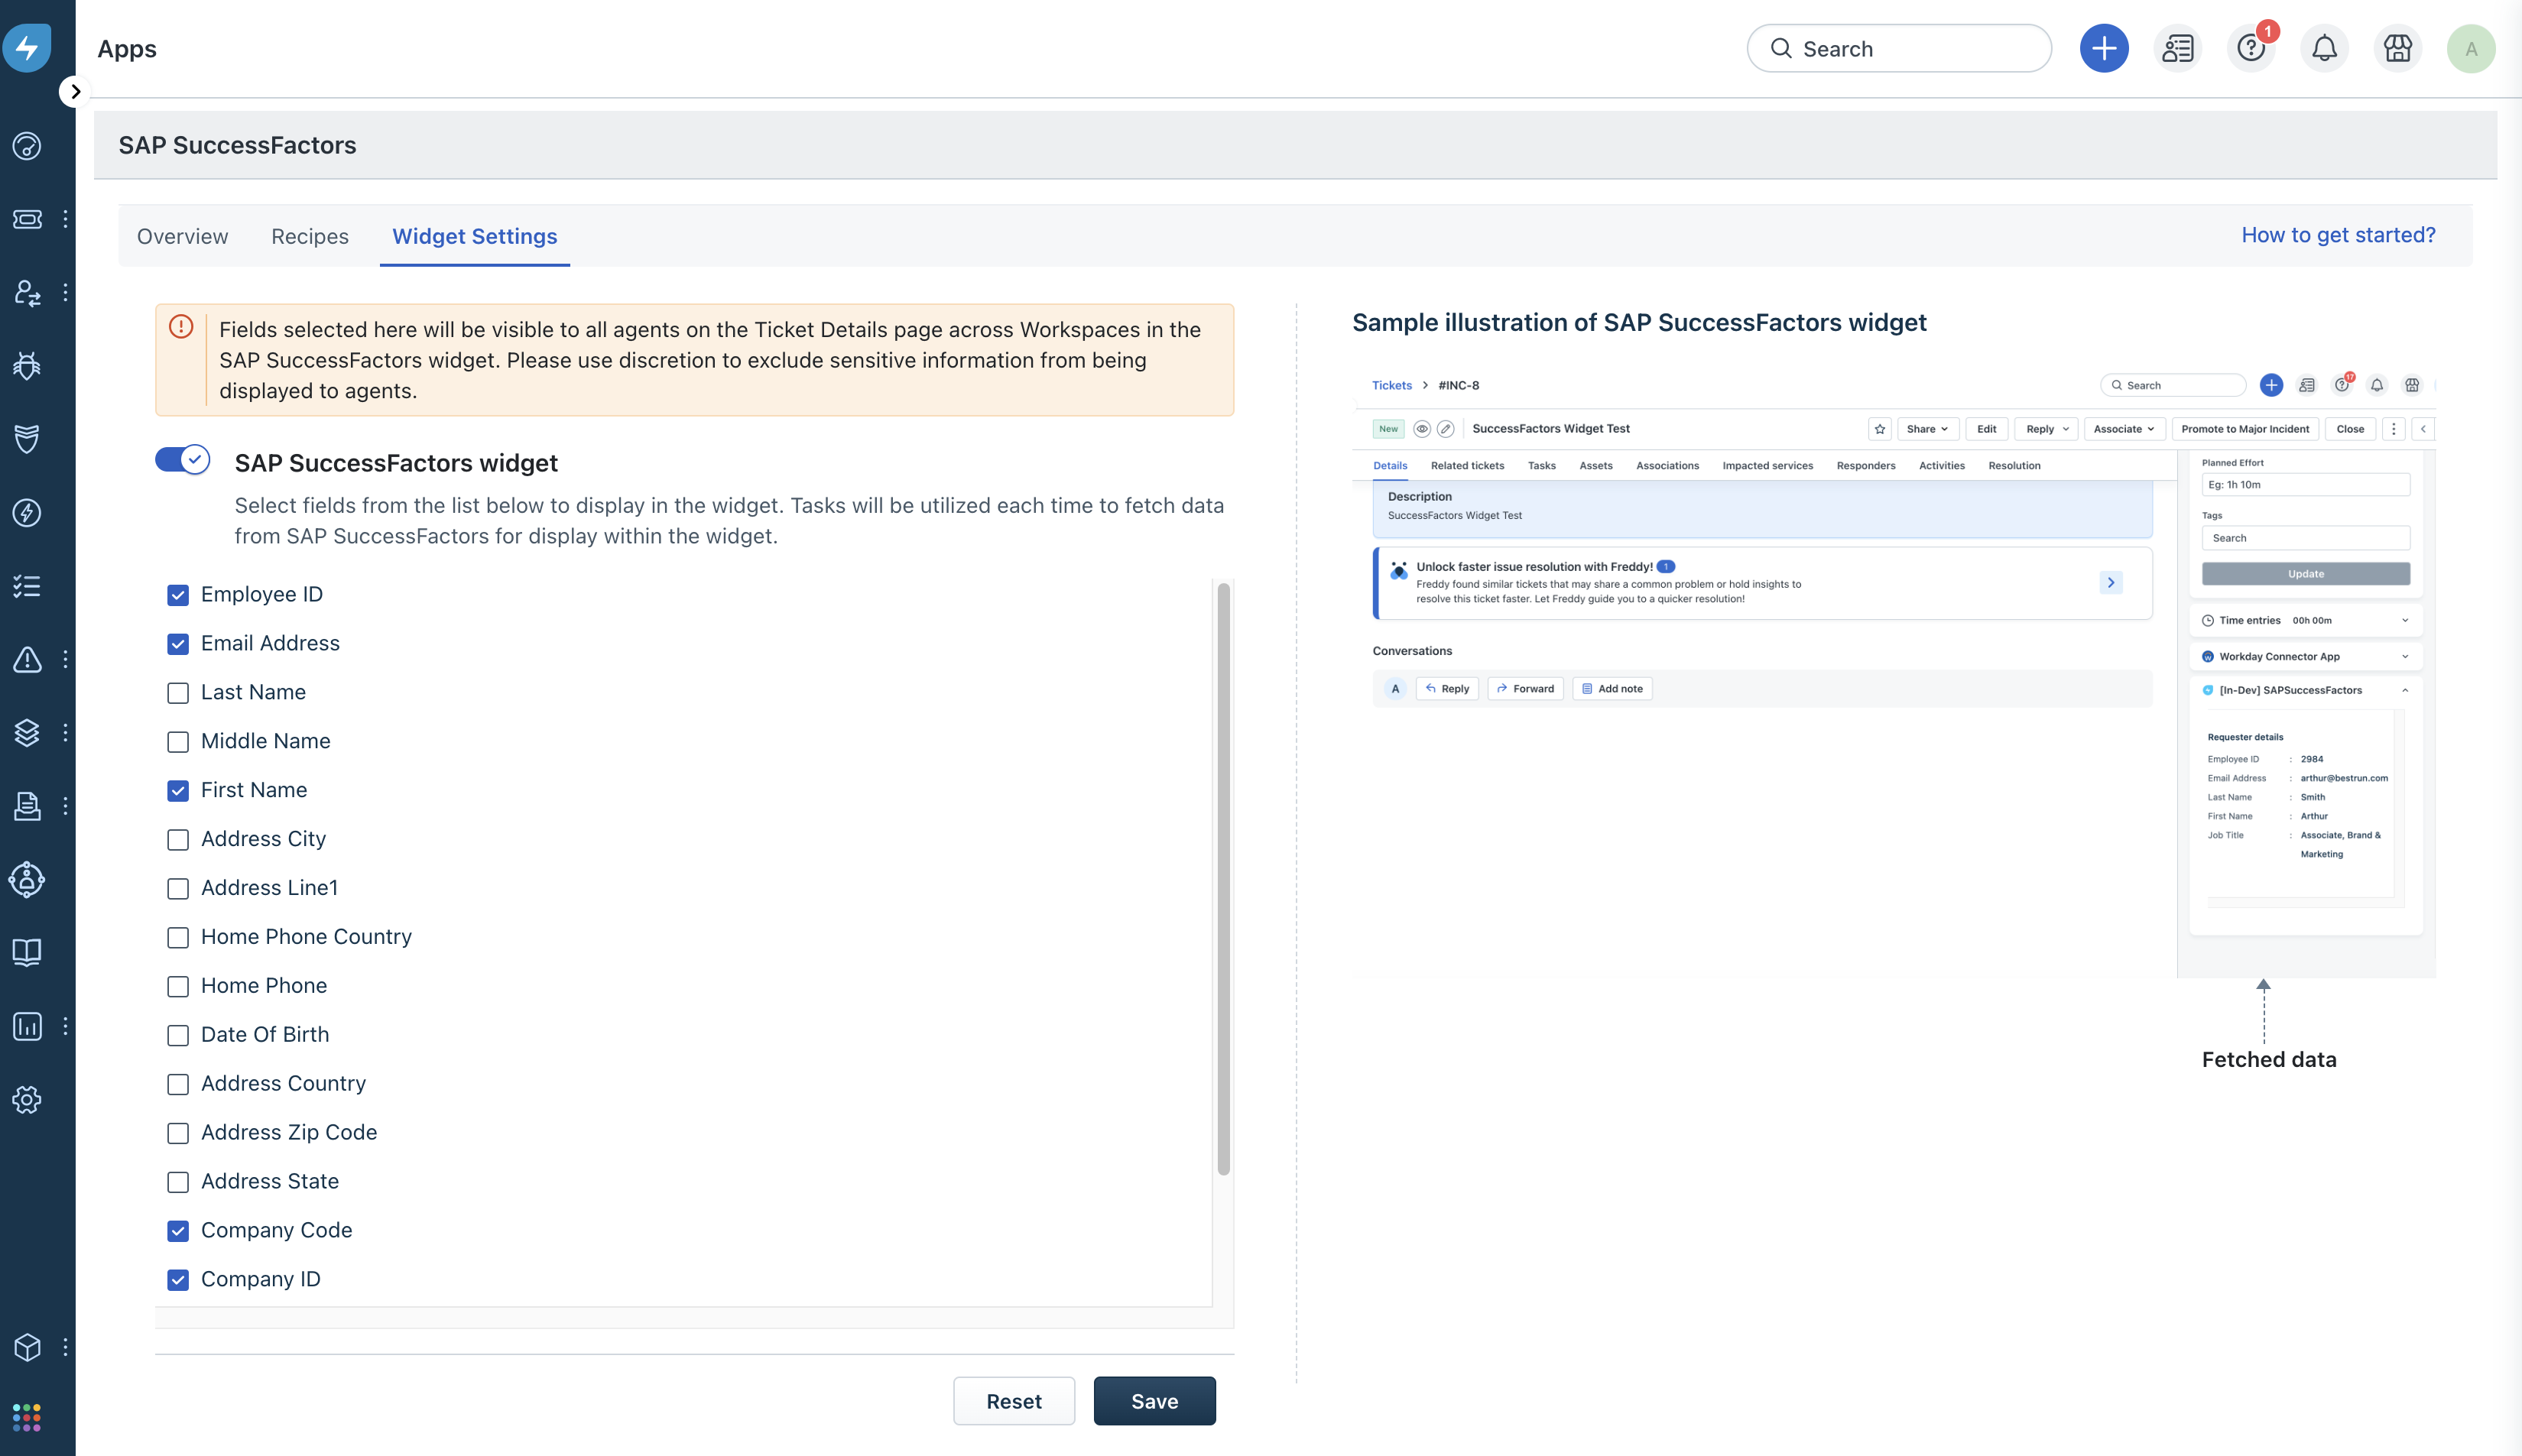Open the tickets menu three-dot expander
Image resolution: width=2522 pixels, height=1456 pixels.
tap(65, 219)
